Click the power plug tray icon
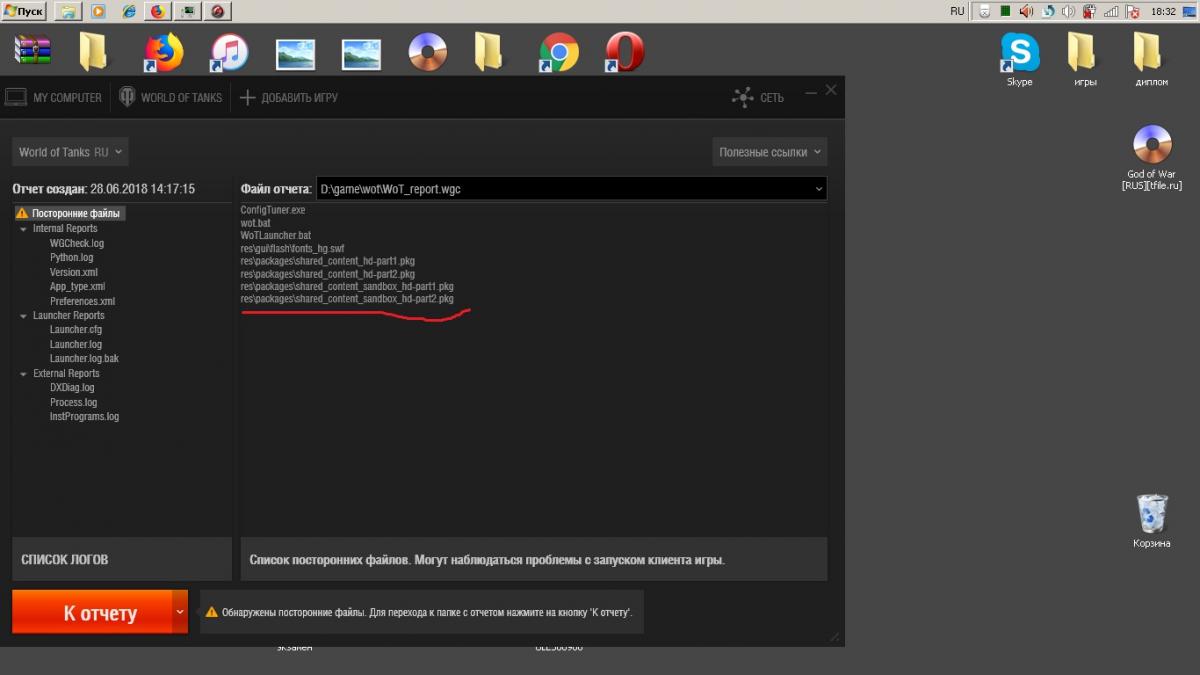Viewport: 1200px width, 675px height. pos(1090,11)
